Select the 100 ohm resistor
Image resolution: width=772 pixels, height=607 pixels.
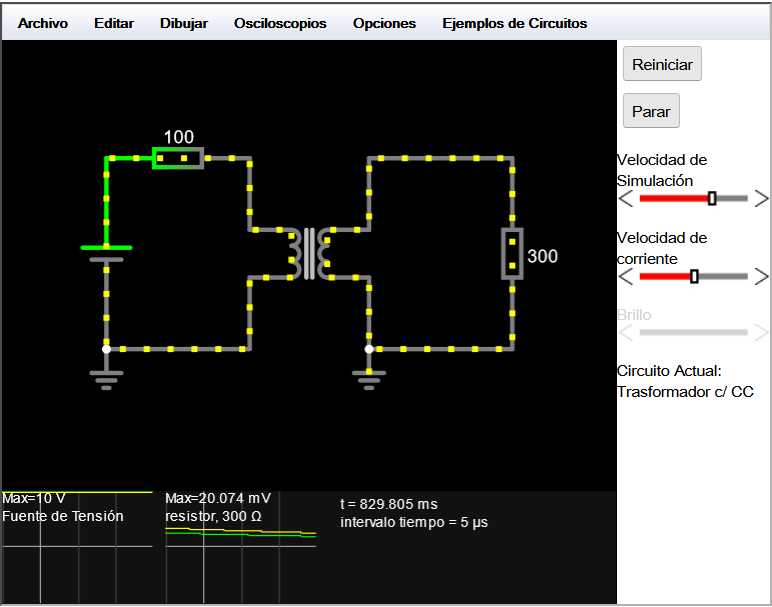coord(178,158)
